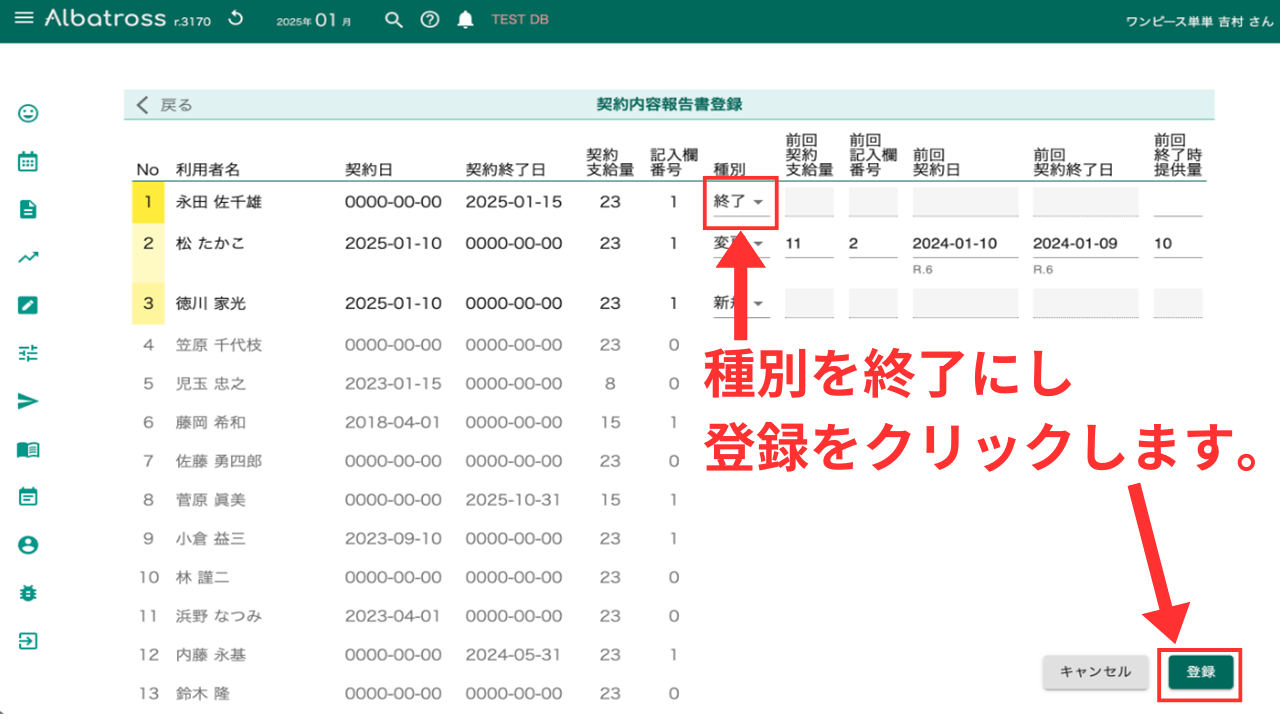
Task: Click the キャンセル button
Action: pyautogui.click(x=1096, y=672)
